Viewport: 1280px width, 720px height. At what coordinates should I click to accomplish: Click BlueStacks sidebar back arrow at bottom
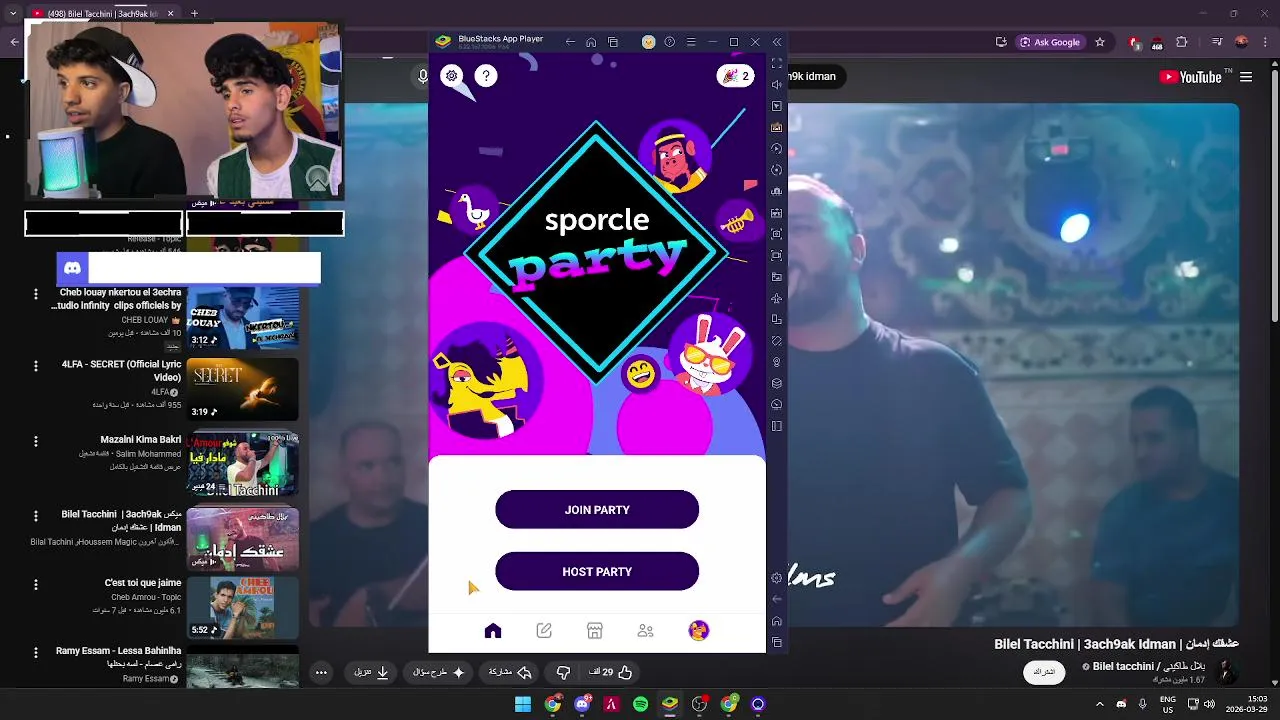[777, 599]
